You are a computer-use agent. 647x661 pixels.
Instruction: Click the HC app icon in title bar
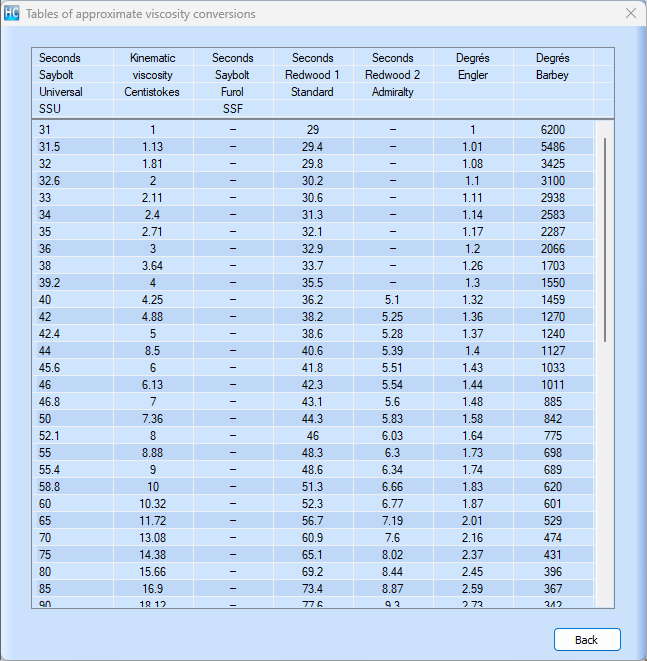tap(12, 14)
